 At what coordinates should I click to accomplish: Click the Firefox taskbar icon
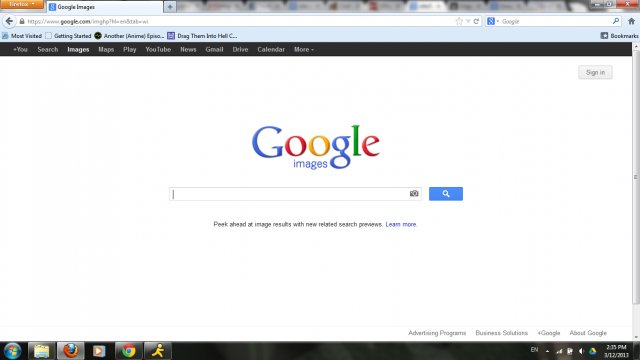71,351
